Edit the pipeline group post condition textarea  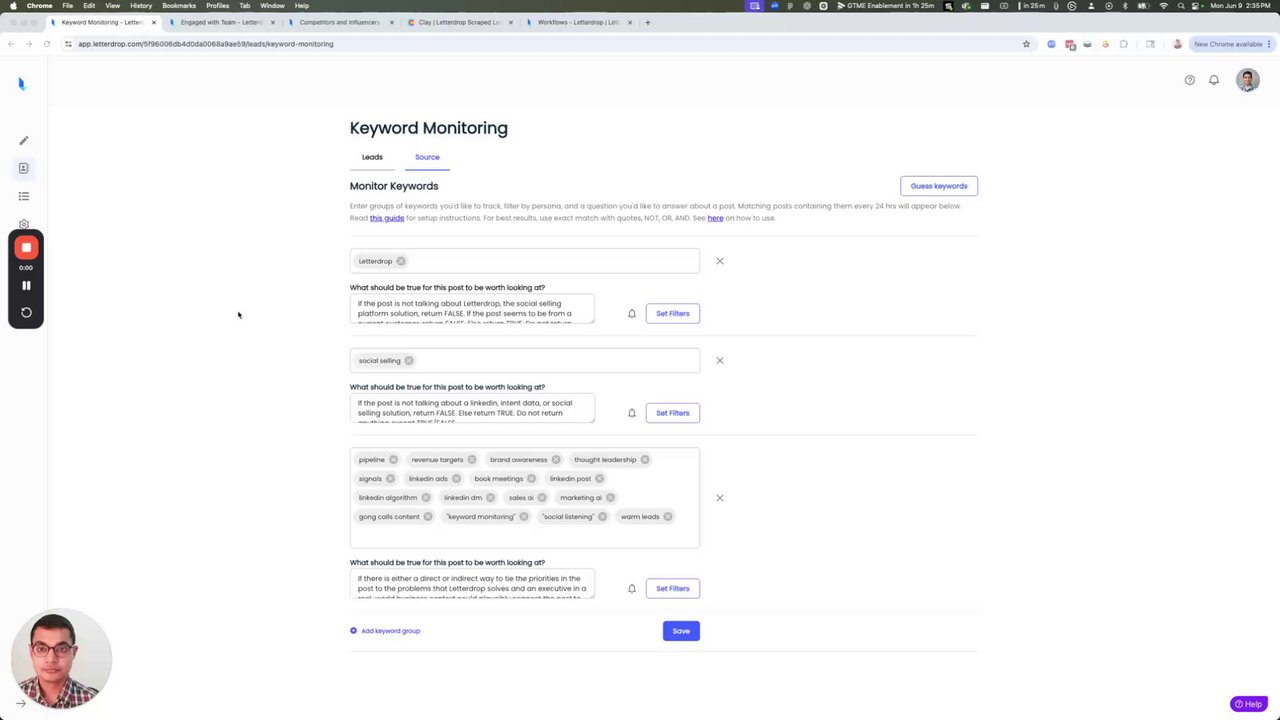[x=472, y=584]
